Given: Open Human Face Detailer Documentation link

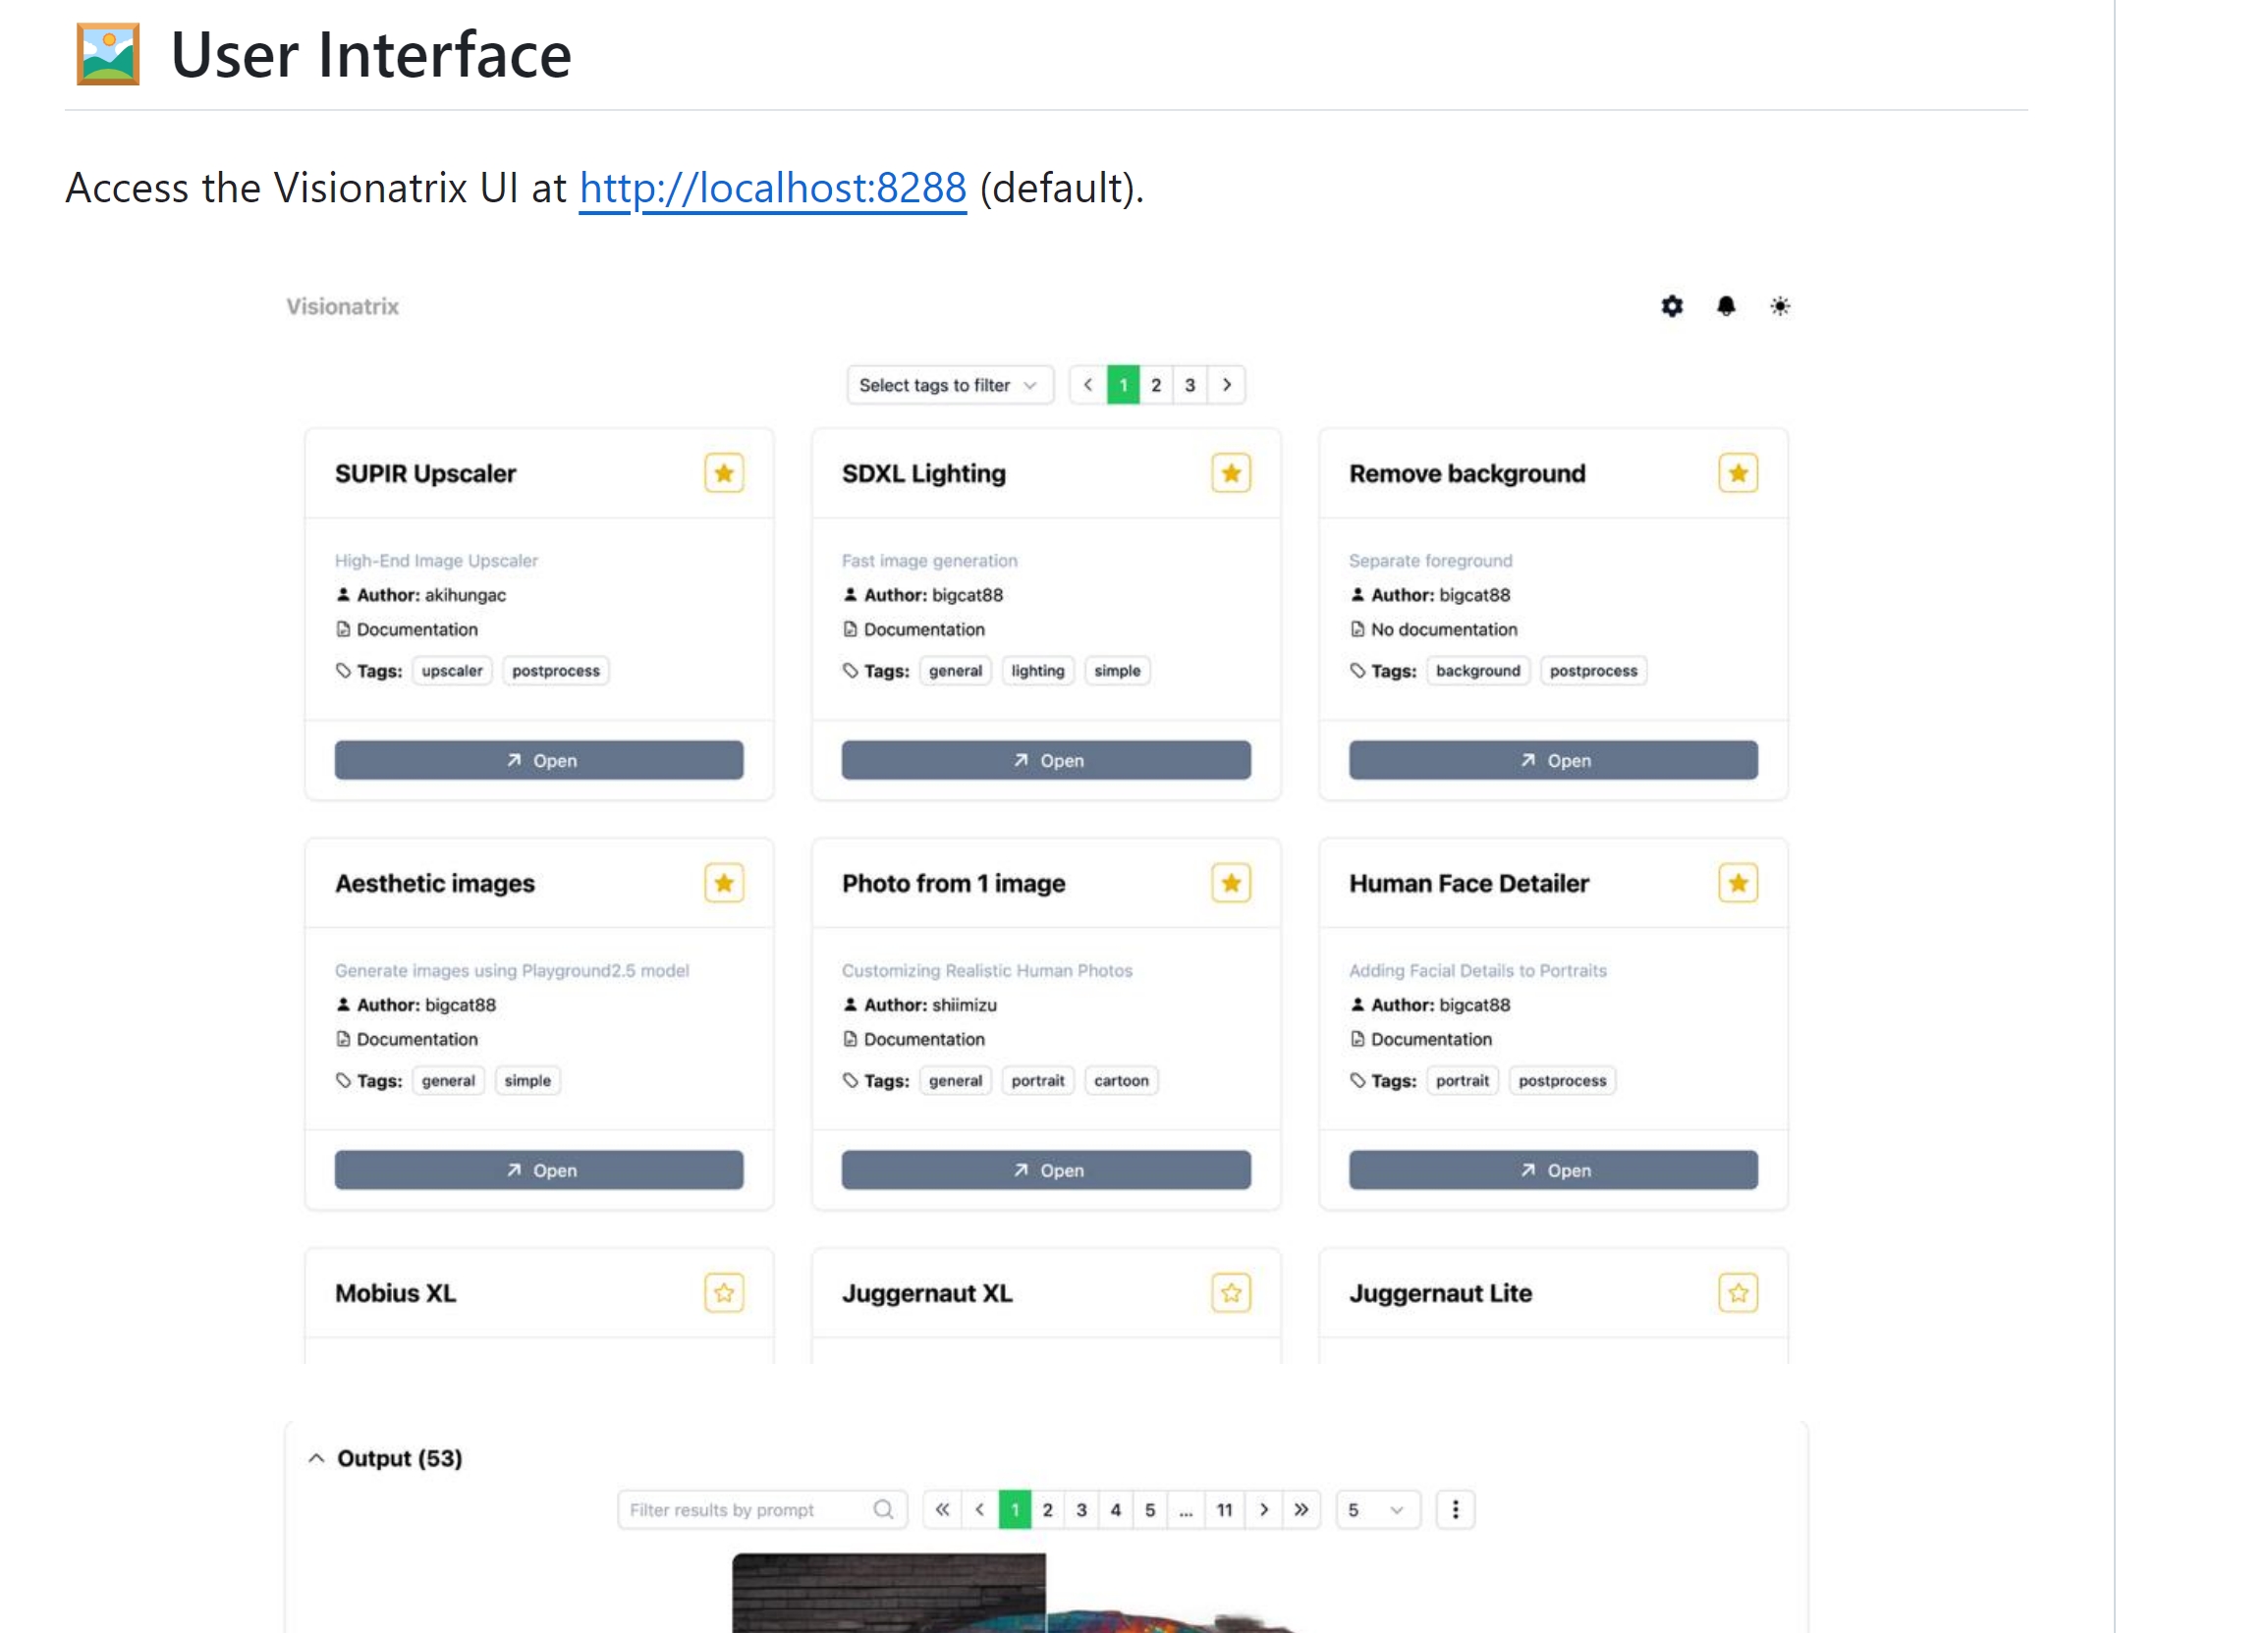Looking at the screenshot, I should [1431, 1039].
